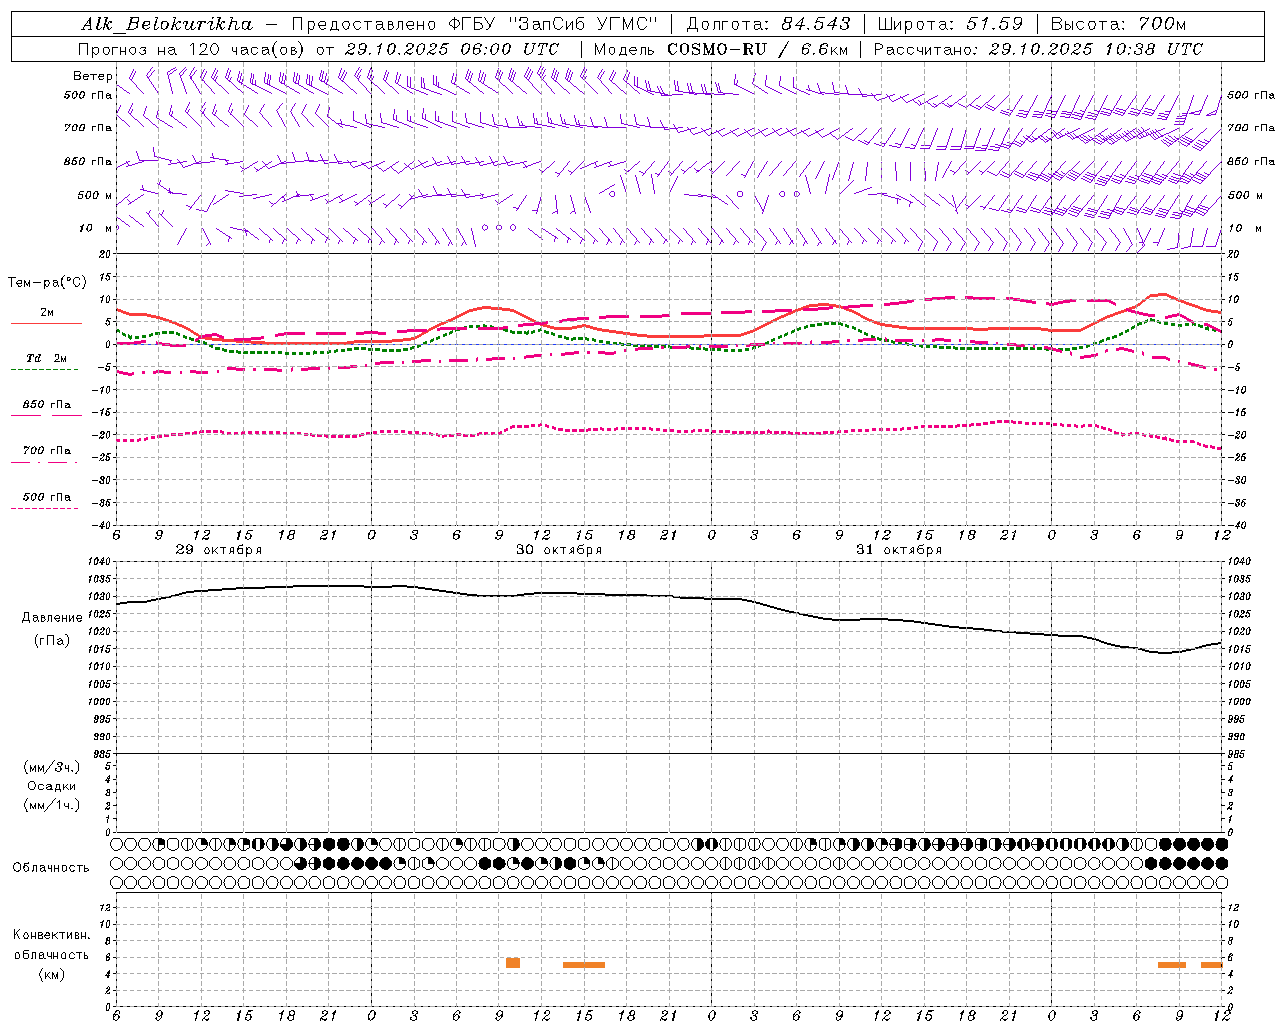The image size is (1280, 1024).
Task: Click the Осадки panel label
Action: point(52,786)
